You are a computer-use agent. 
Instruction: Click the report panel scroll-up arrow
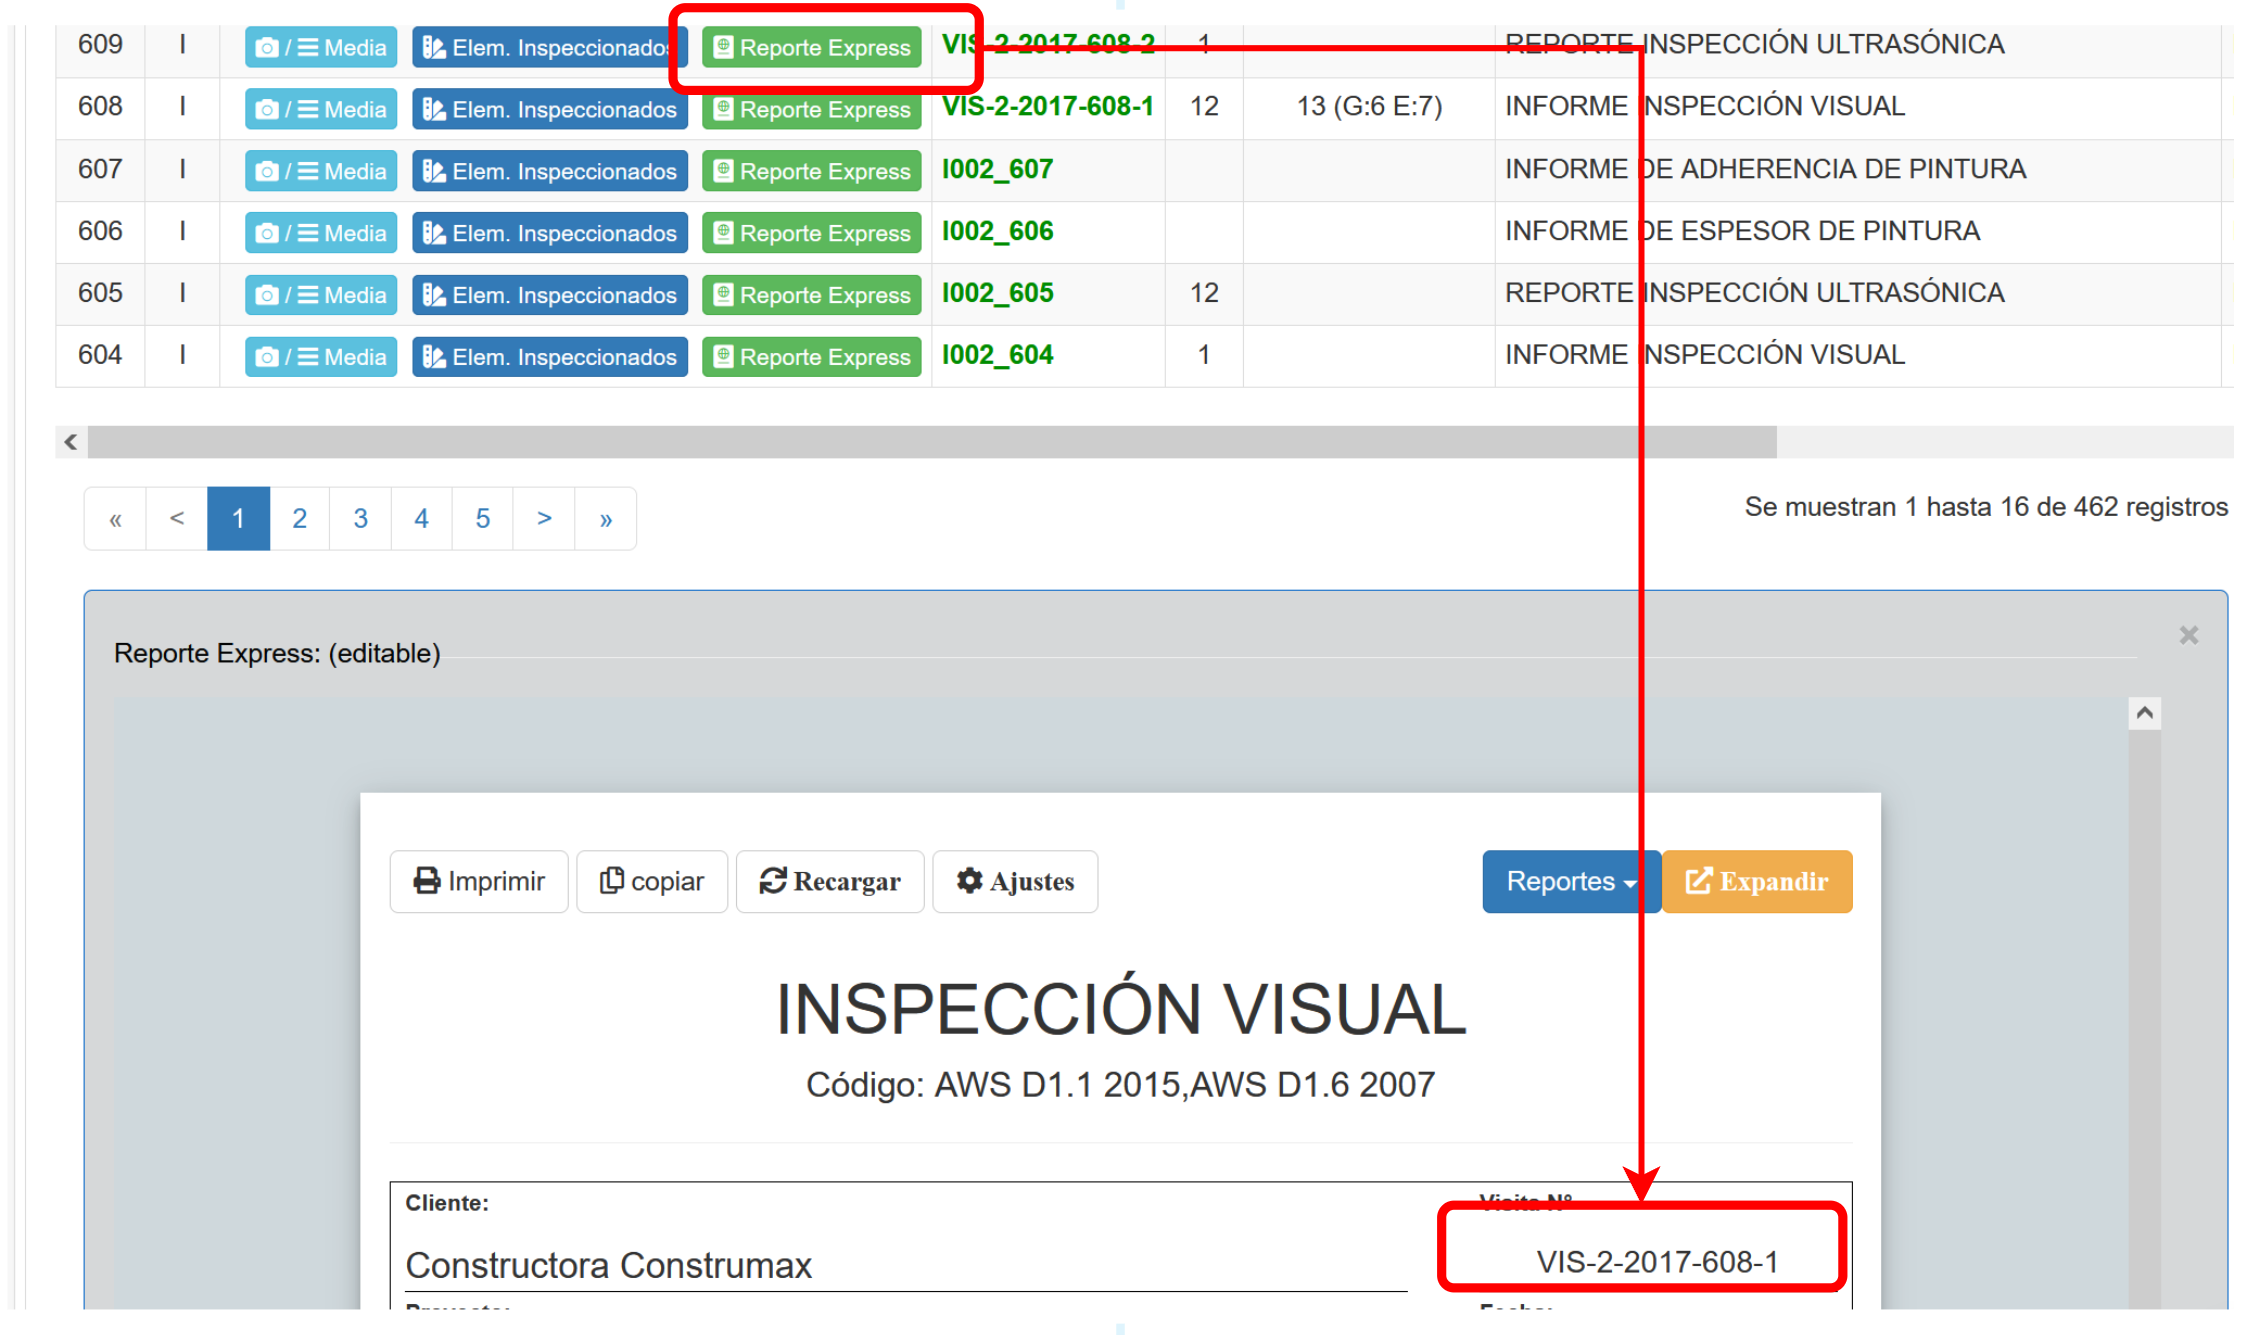click(x=2144, y=713)
